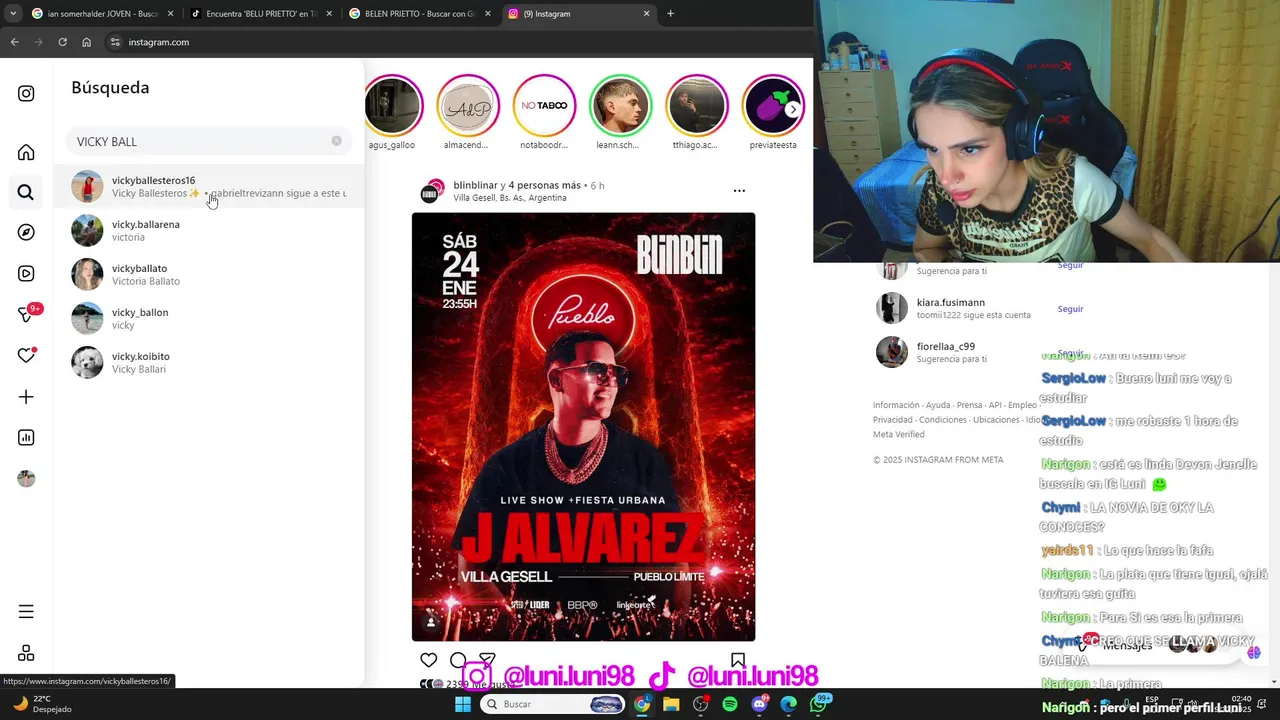This screenshot has width=1280, height=720.
Task: Open Discord from the taskbar
Action: click(759, 704)
